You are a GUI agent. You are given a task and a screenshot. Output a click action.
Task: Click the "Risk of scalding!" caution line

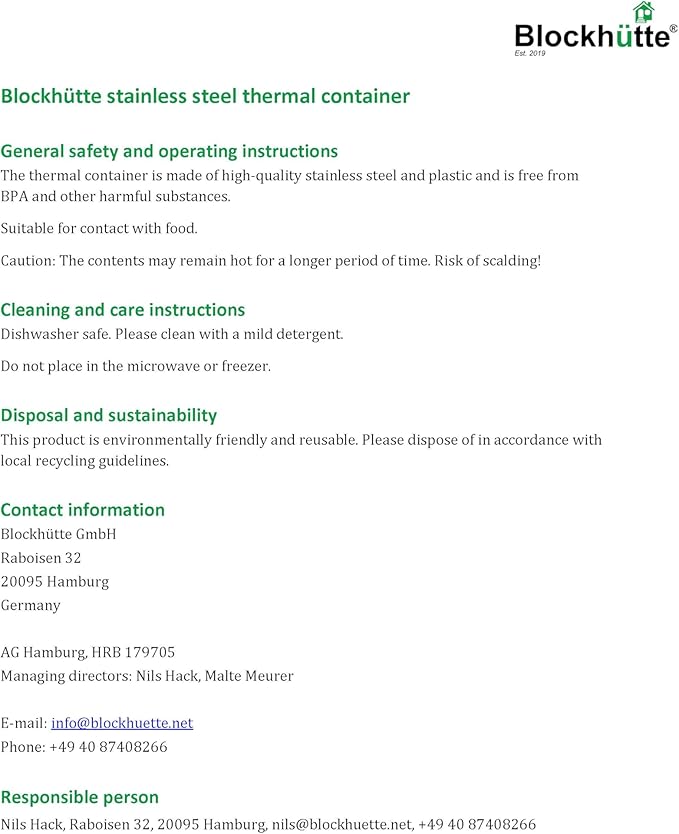click(270, 261)
